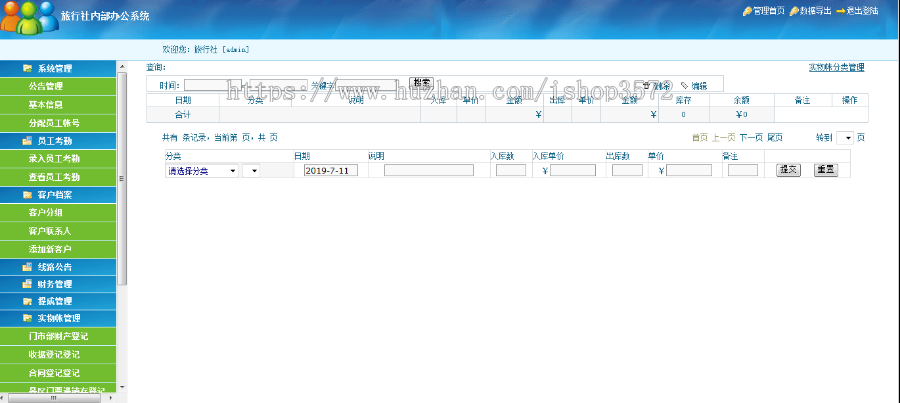Click the 上一页 pagination link
The image size is (900, 403).
point(723,138)
